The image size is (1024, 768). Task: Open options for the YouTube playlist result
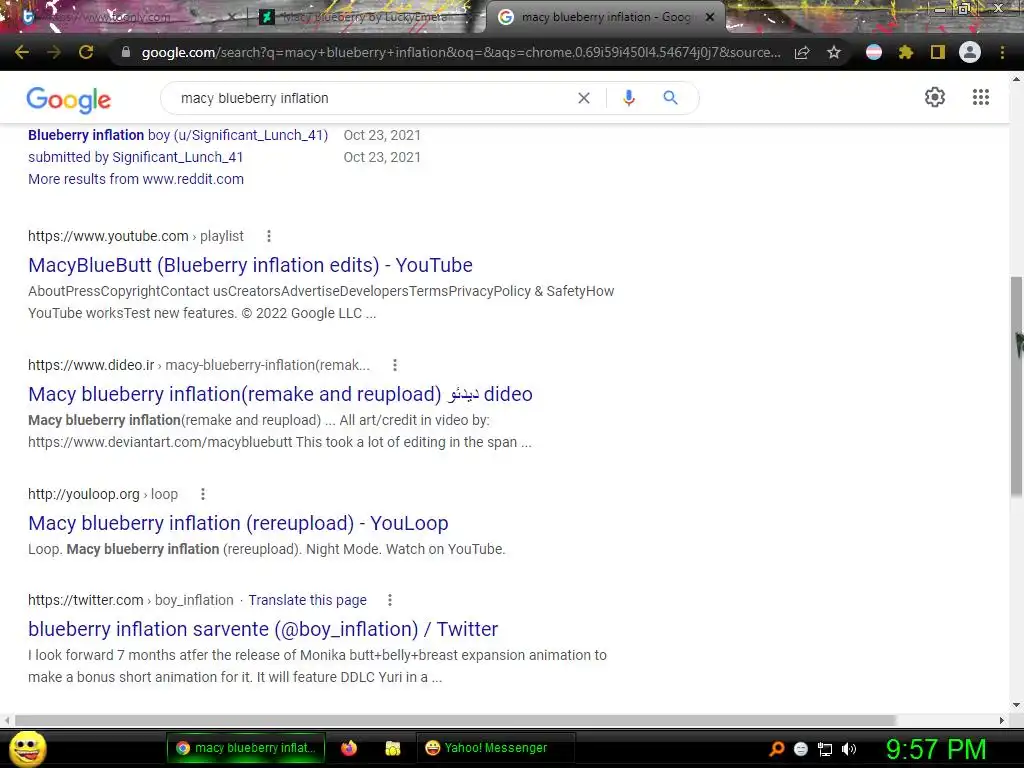269,236
